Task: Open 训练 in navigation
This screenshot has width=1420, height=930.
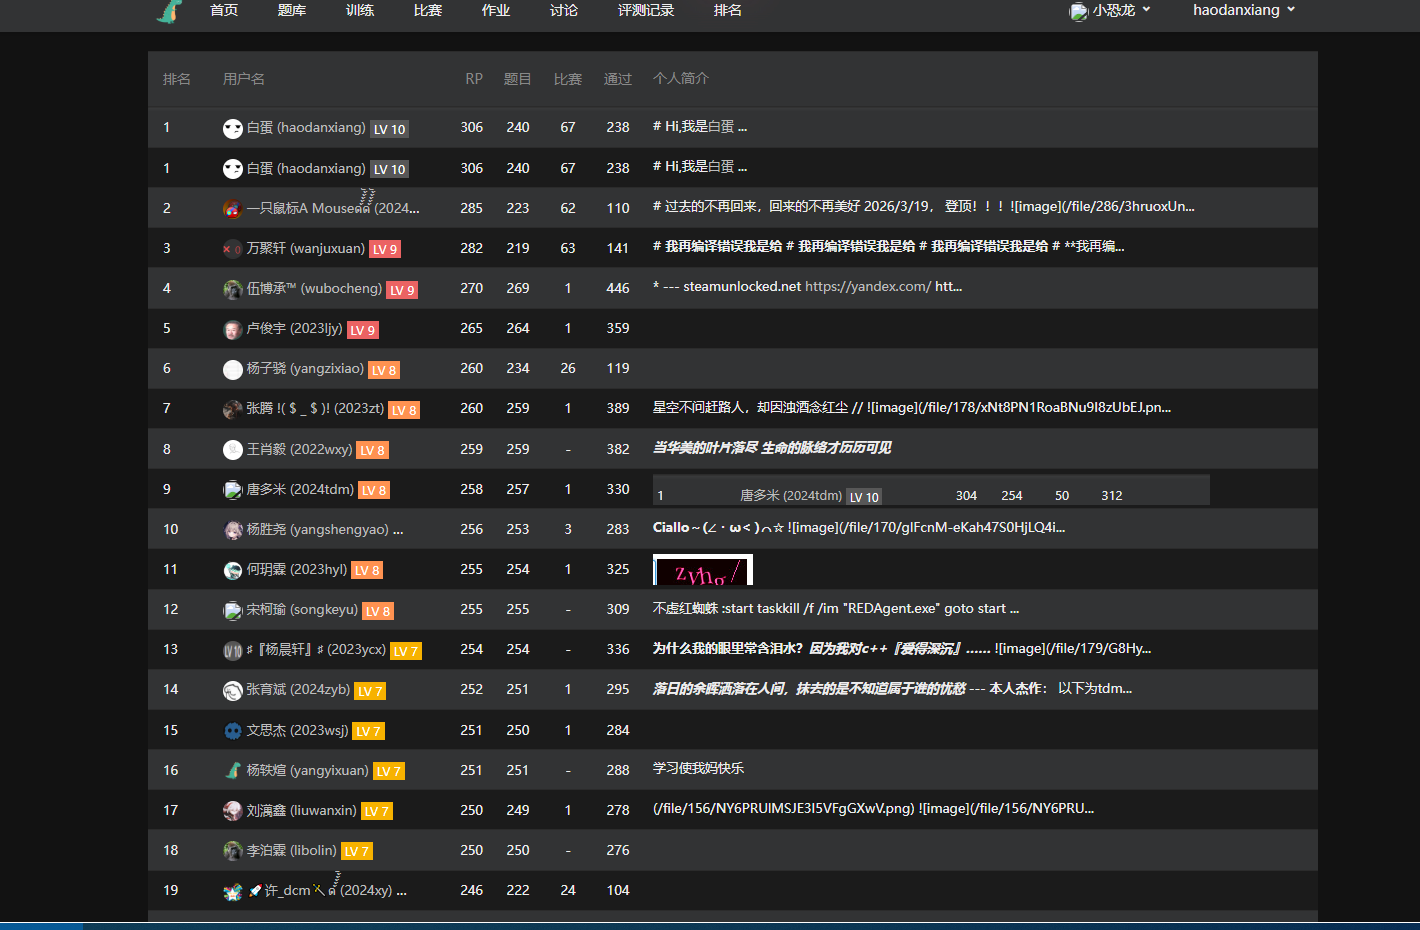Action: point(360,10)
